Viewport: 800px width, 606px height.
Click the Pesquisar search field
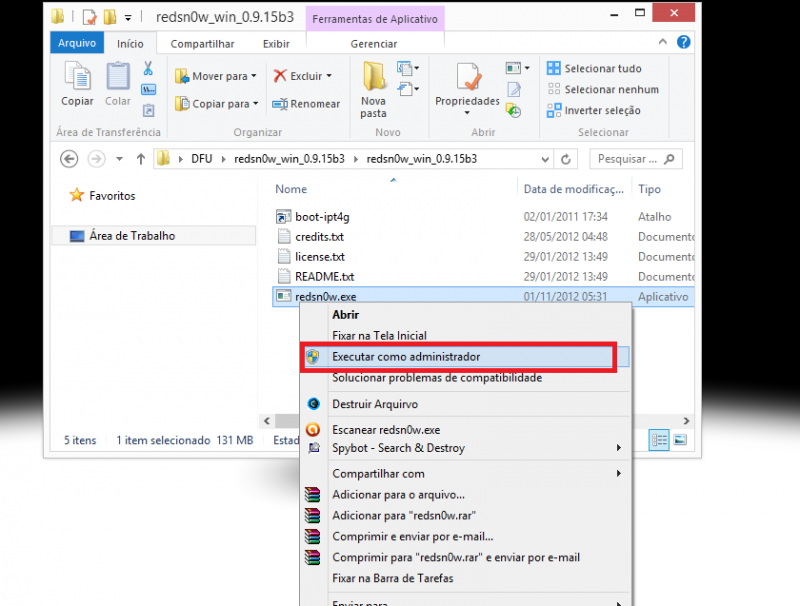click(x=628, y=159)
